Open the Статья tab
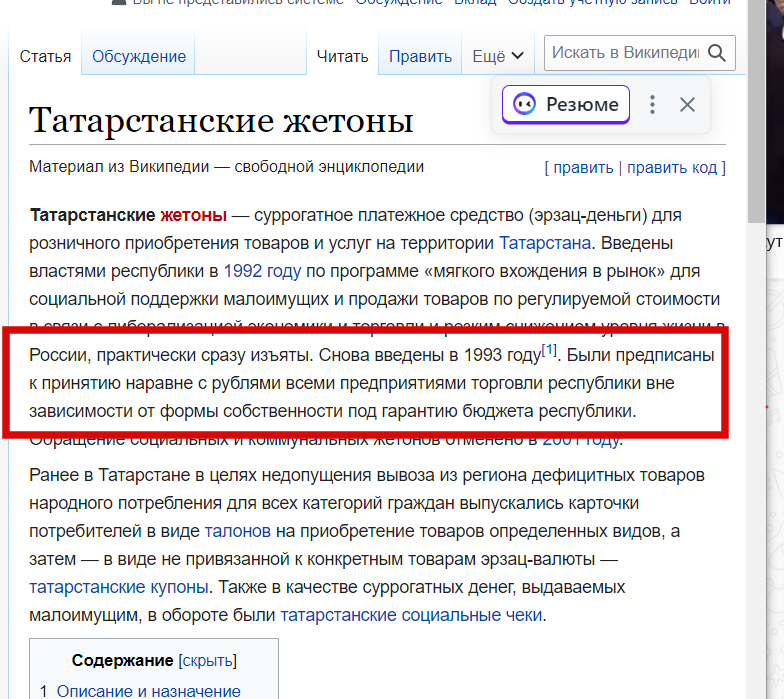784x699 pixels. 45,56
